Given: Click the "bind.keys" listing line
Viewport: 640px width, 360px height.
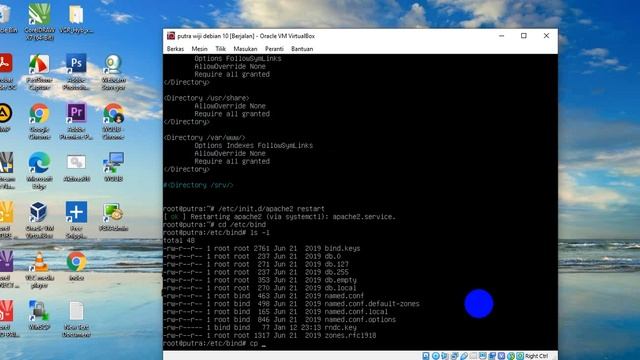Looking at the screenshot, I should [x=262, y=248].
